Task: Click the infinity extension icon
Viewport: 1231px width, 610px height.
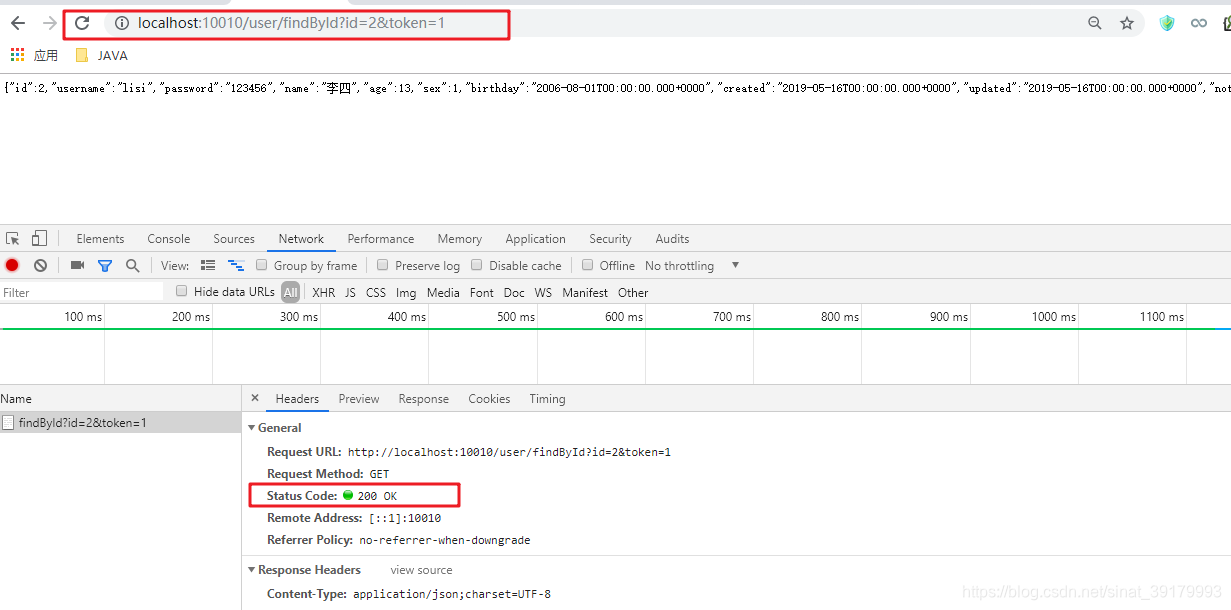Action: click(1199, 23)
